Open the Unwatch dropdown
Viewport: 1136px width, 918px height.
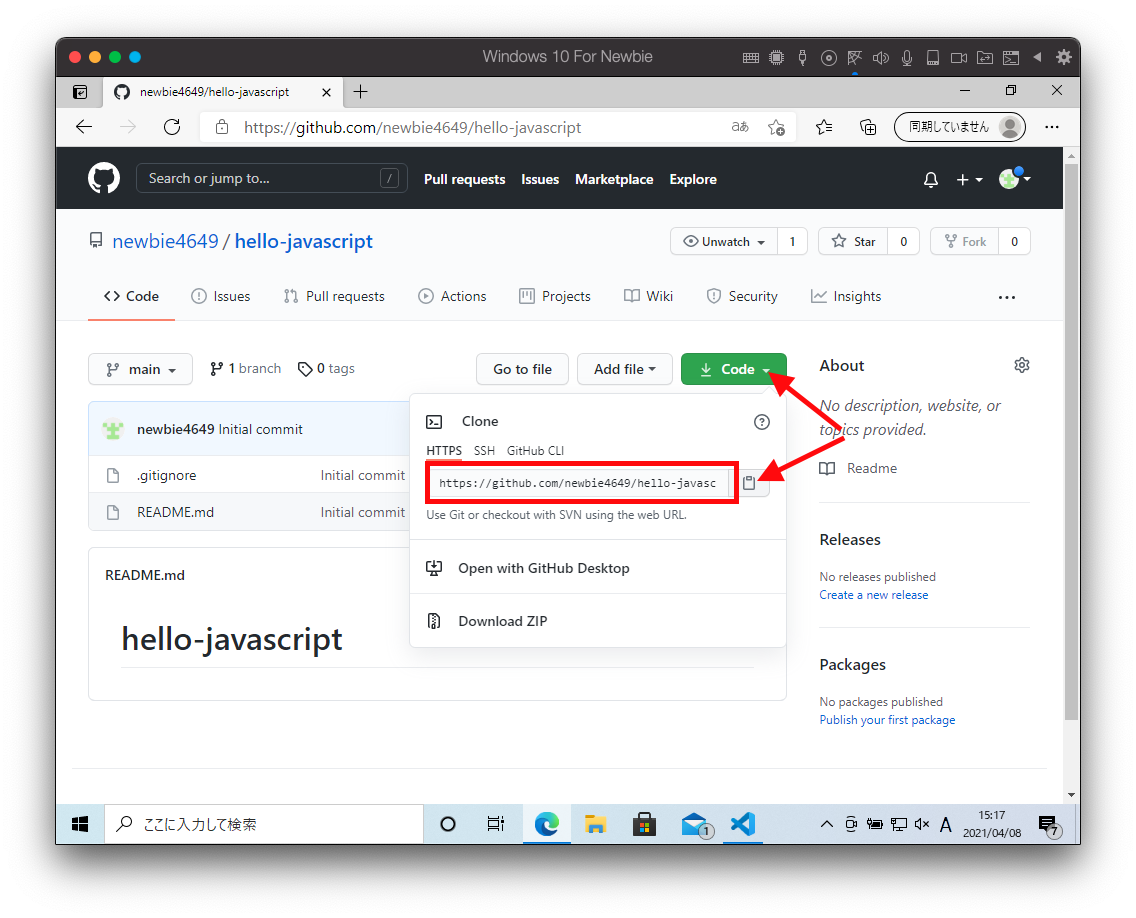click(x=724, y=241)
